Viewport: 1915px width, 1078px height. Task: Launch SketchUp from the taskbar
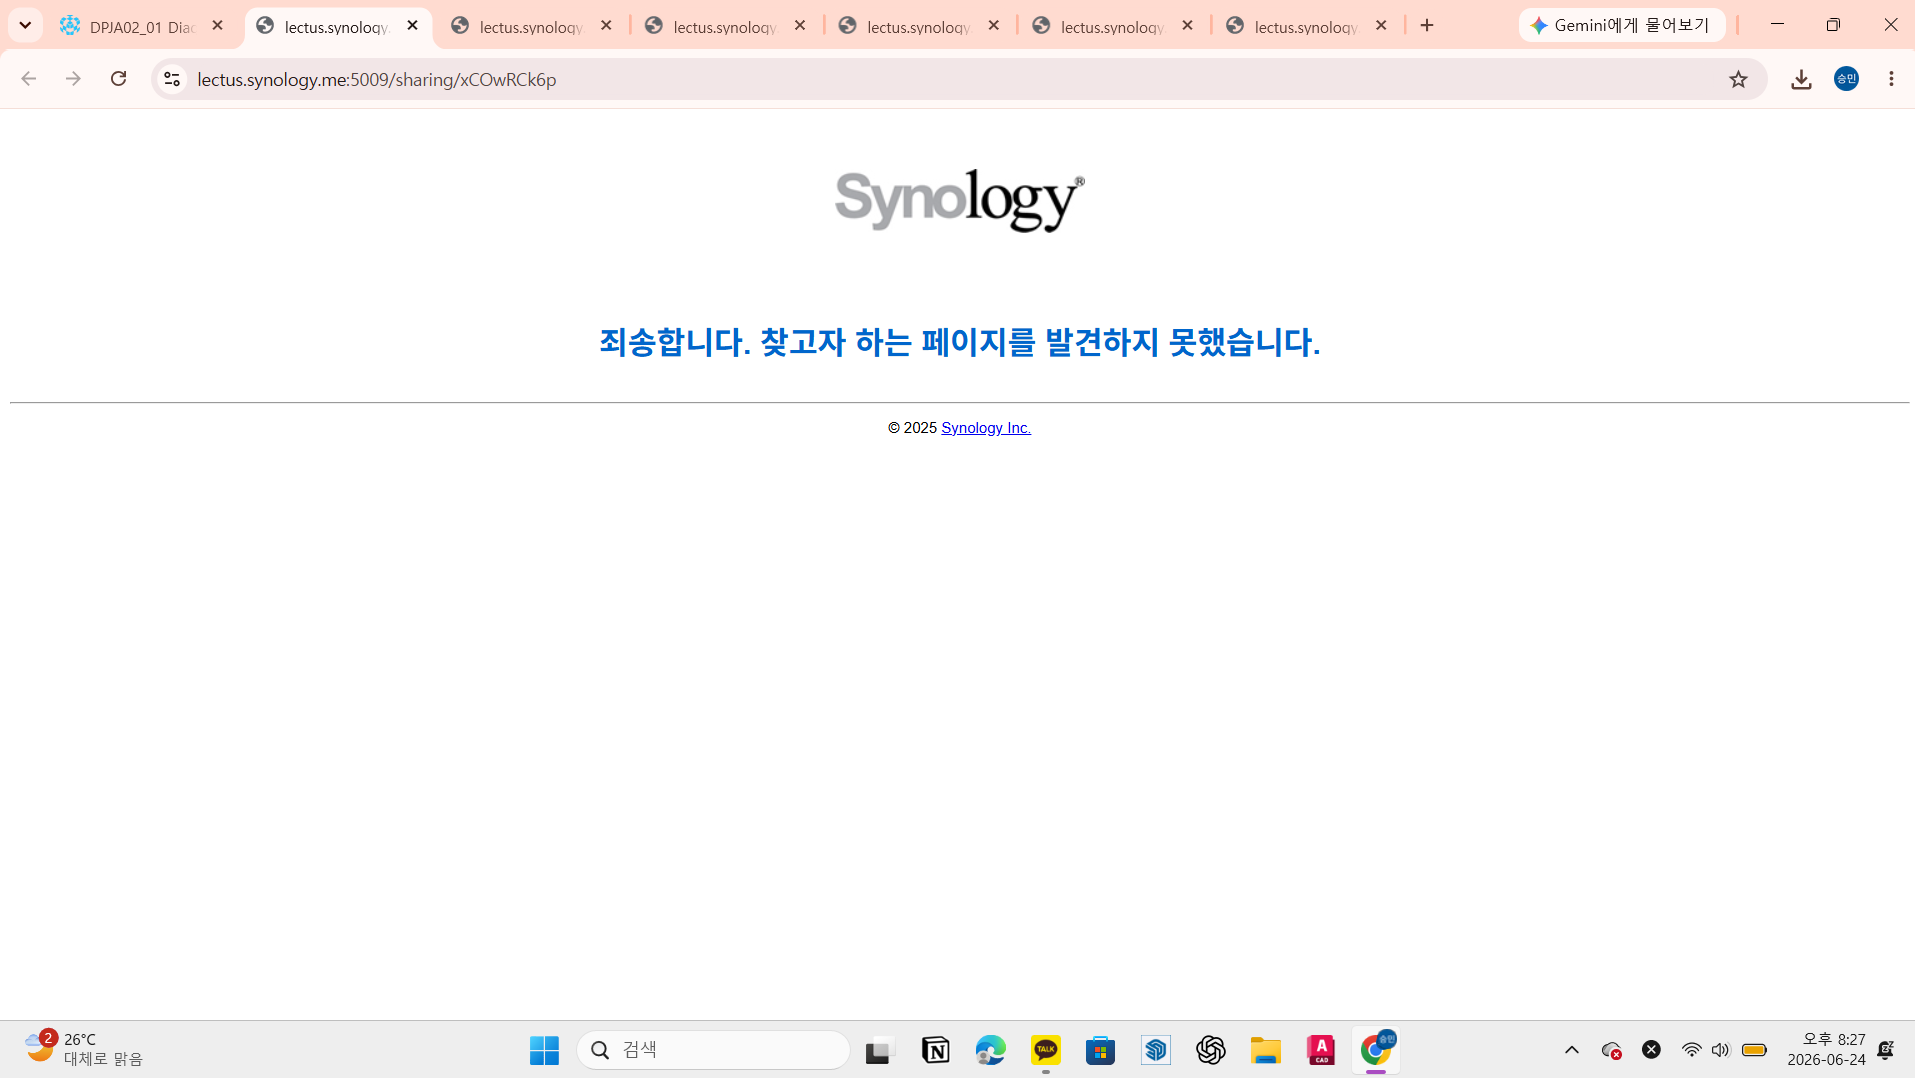click(x=1156, y=1050)
